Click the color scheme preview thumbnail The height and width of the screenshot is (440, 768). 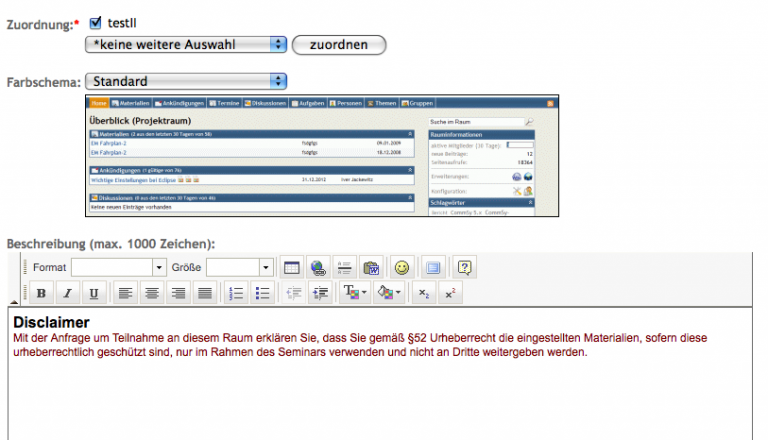(x=322, y=156)
